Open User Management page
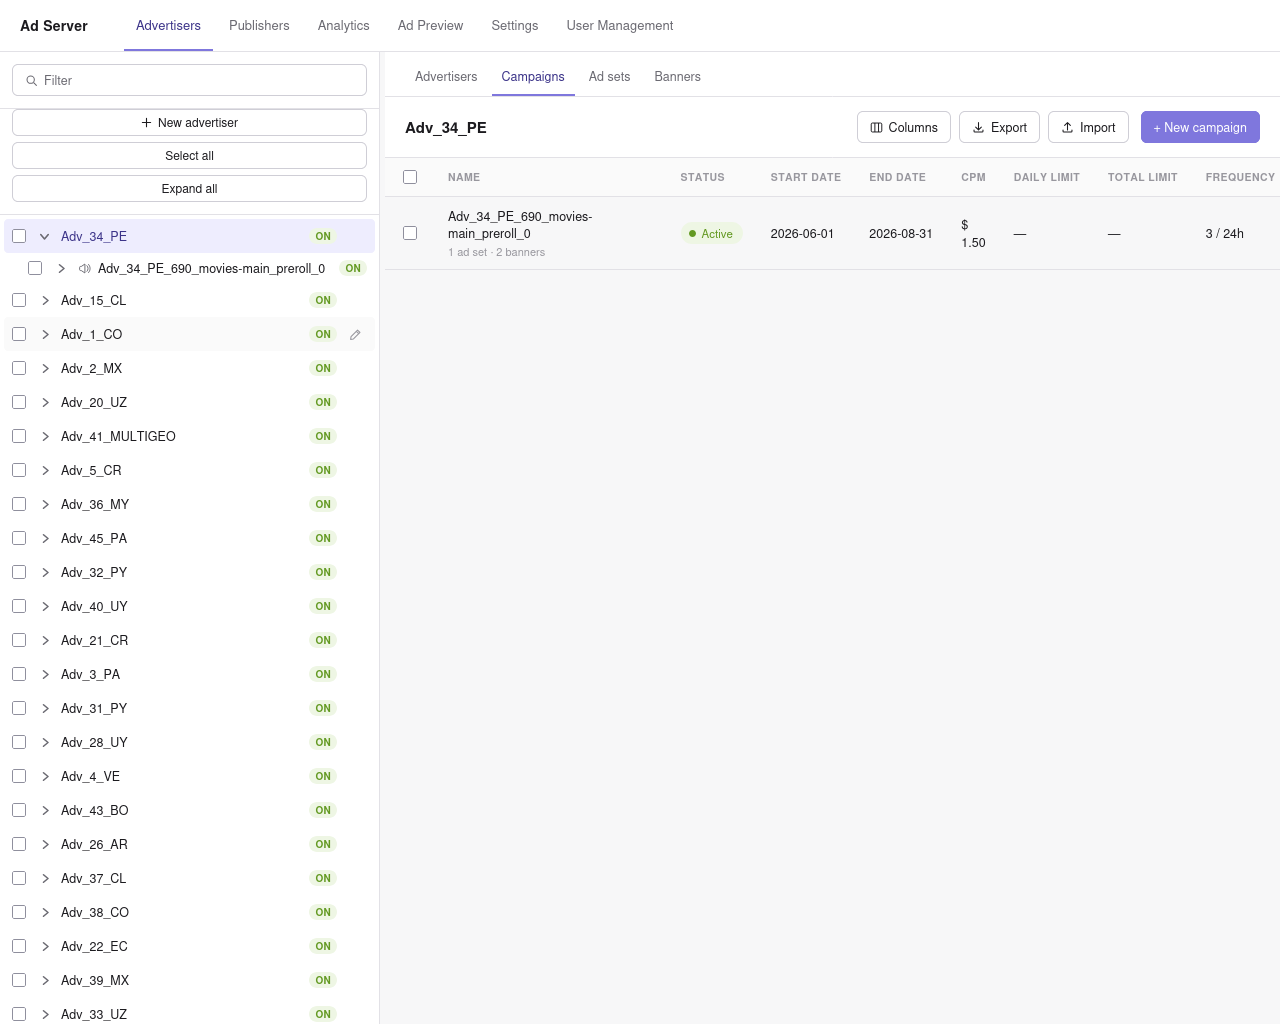Viewport: 1280px width, 1024px height. [620, 26]
